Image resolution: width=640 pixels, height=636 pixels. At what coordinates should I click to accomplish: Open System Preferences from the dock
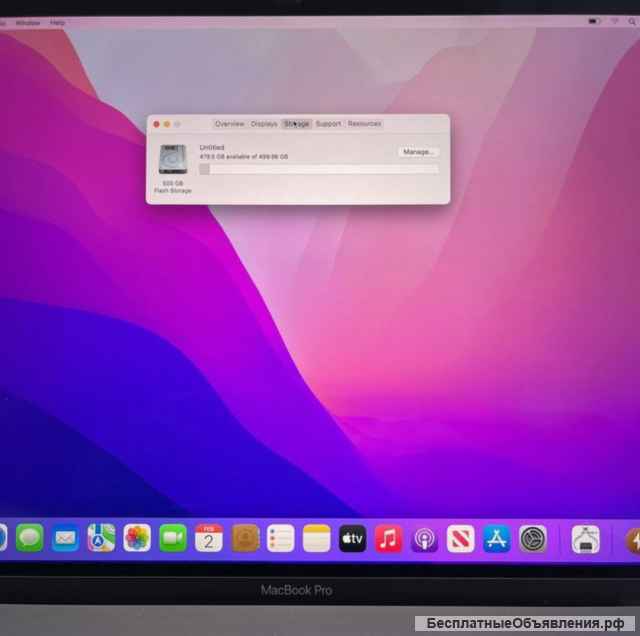point(533,539)
